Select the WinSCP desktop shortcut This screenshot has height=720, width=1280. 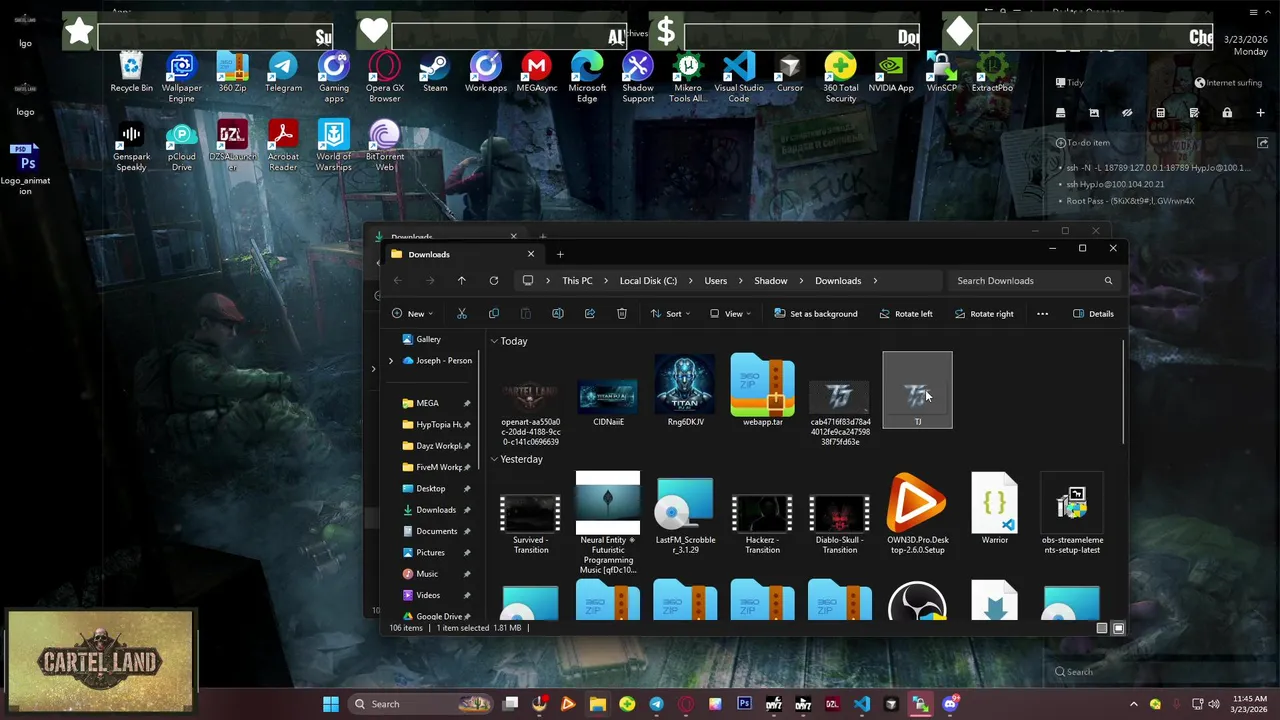[942, 73]
